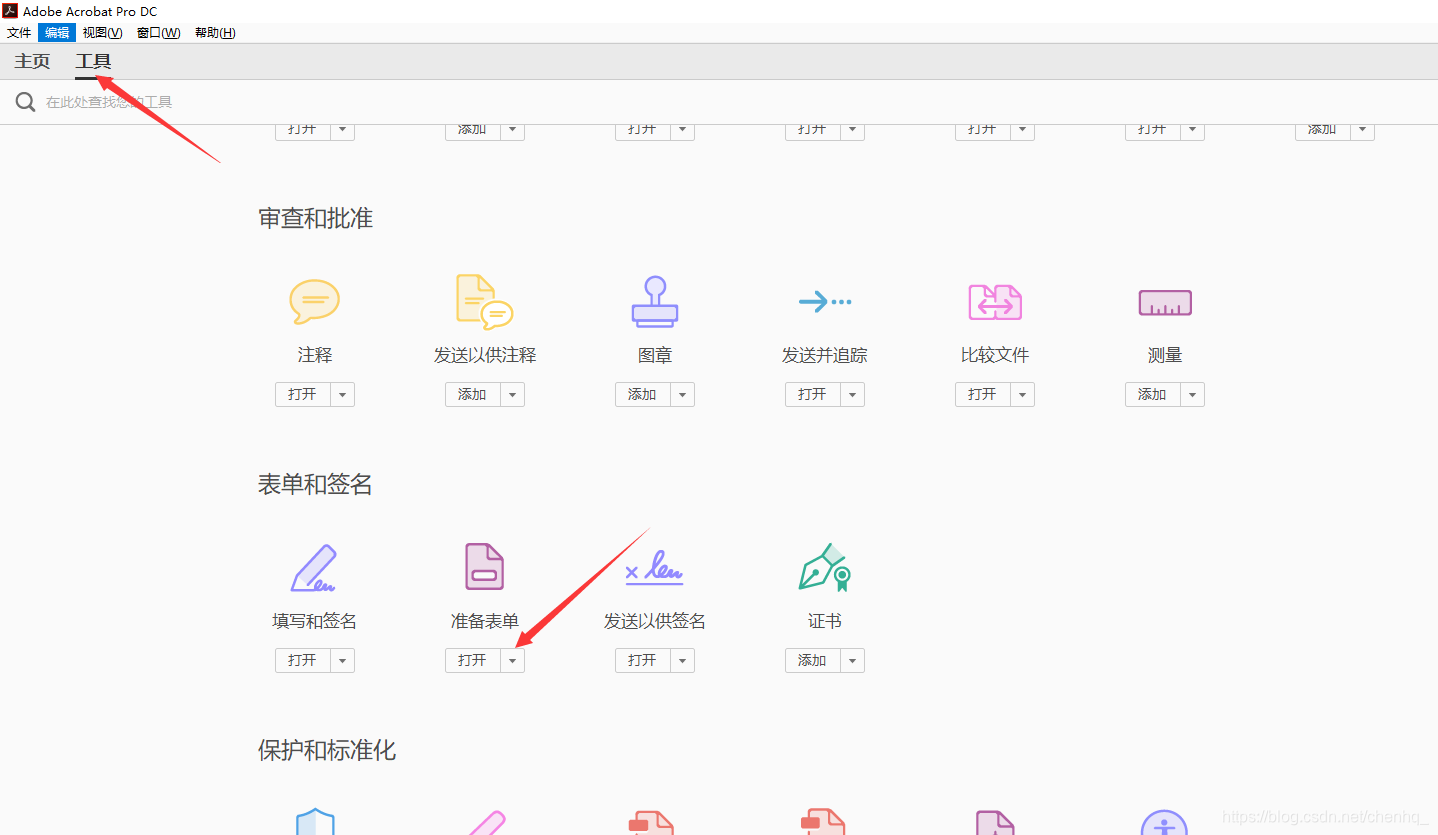Click the 发送以供注释 label text
Viewport: 1438px width, 835px height.
point(485,355)
